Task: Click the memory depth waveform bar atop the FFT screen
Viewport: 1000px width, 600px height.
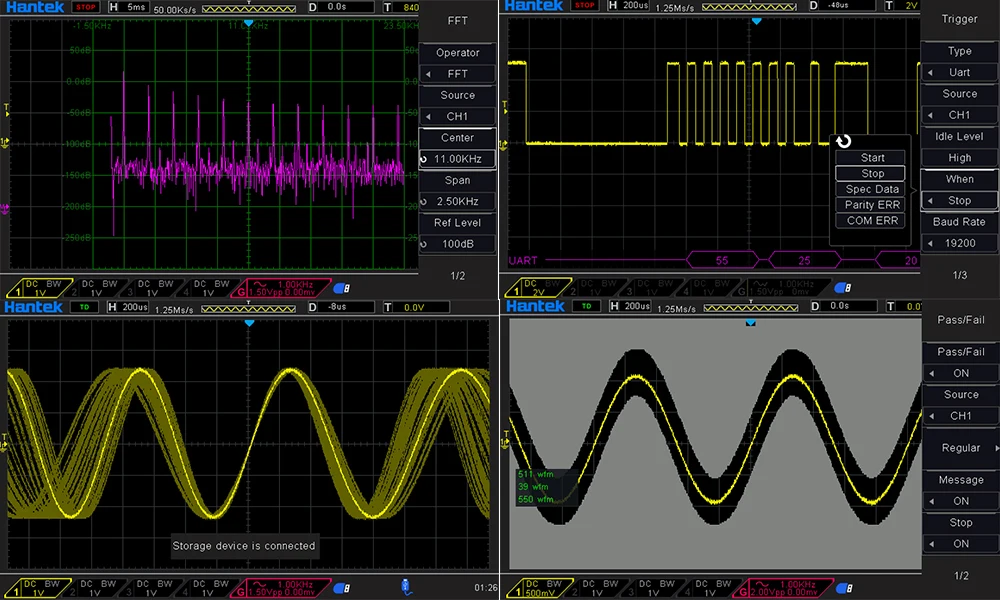Action: (x=249, y=8)
